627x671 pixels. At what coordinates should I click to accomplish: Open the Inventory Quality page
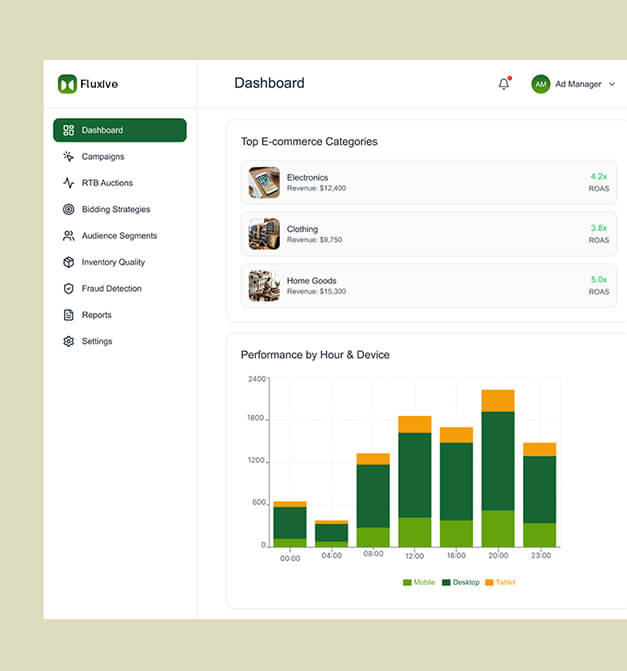[x=120, y=262]
